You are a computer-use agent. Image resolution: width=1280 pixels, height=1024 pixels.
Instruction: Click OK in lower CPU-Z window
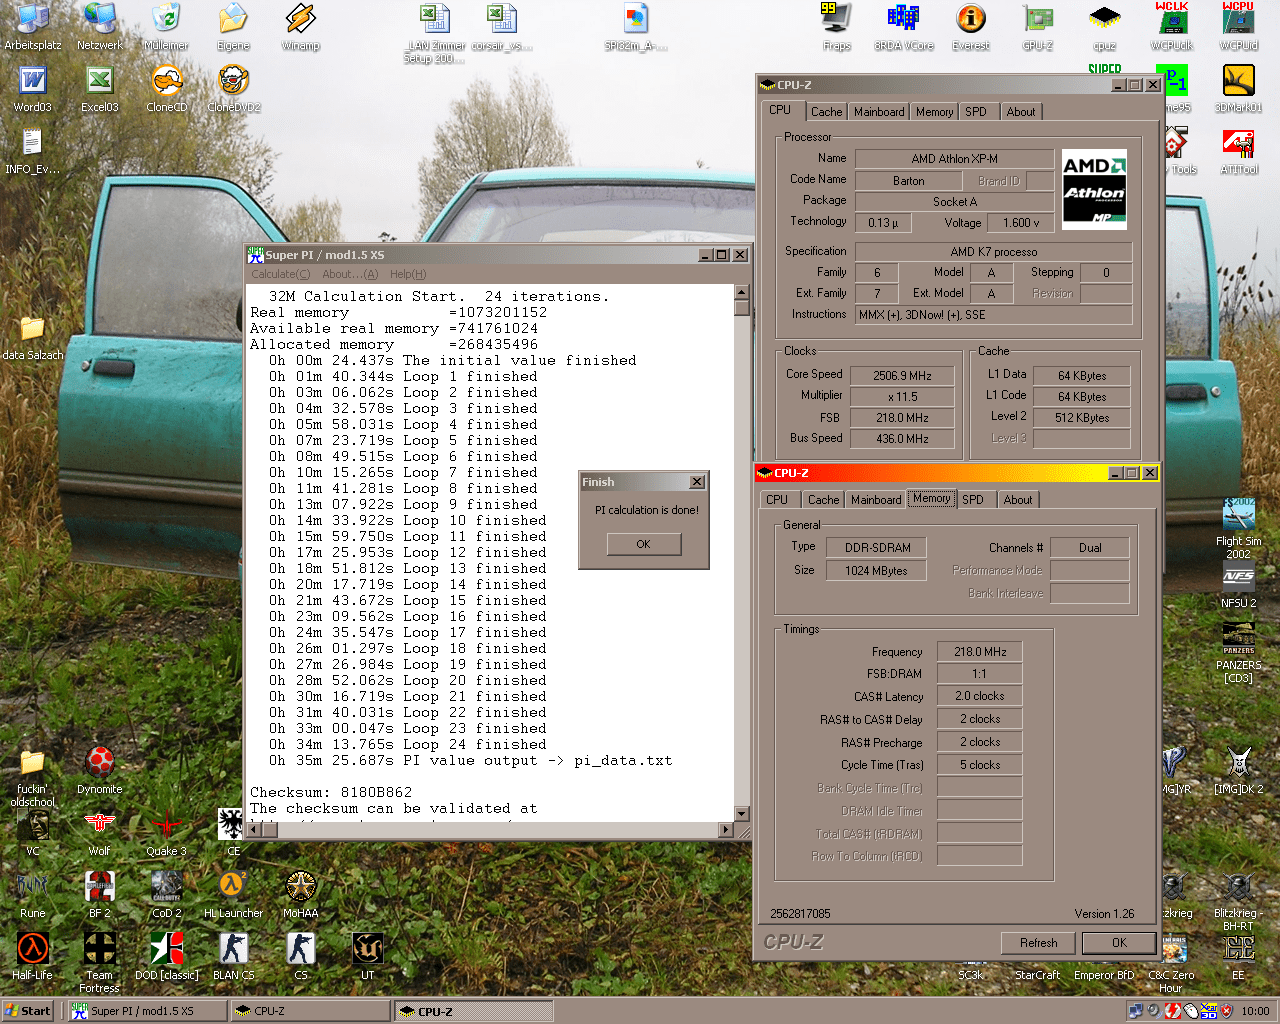click(1119, 943)
